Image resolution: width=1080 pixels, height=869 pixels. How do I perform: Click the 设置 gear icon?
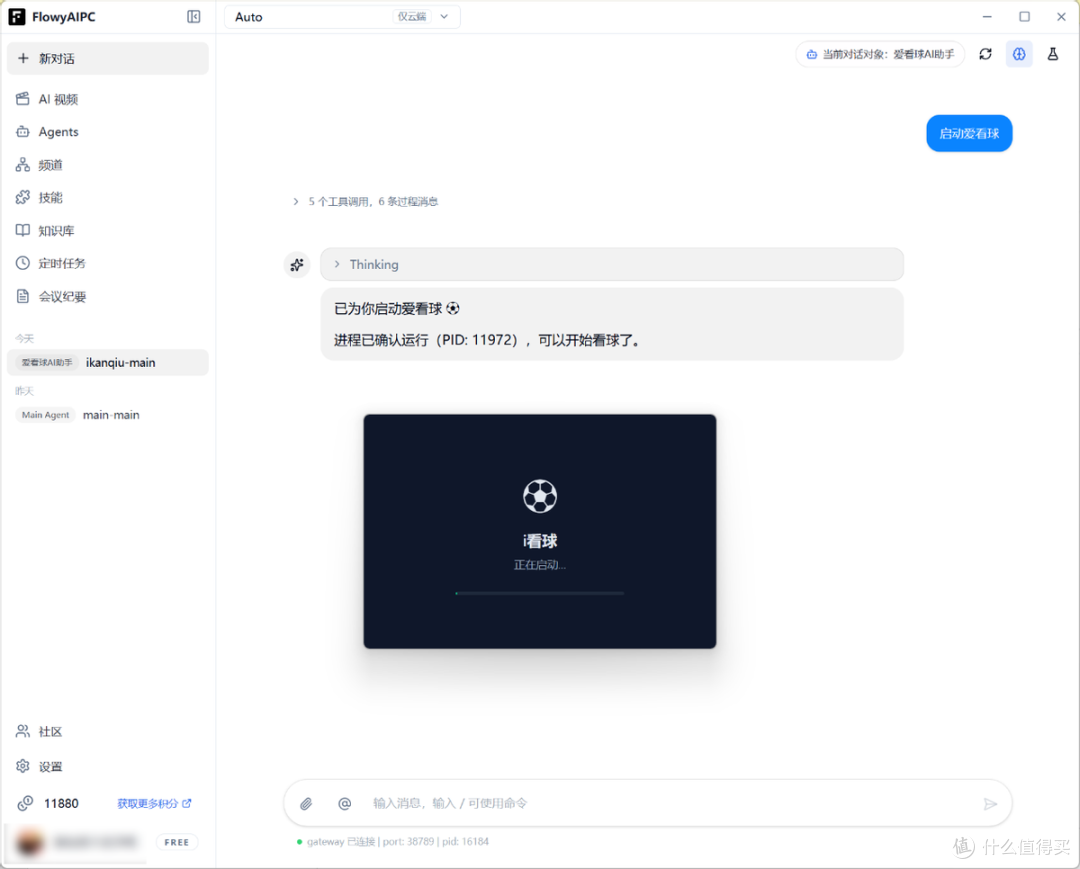click(23, 766)
